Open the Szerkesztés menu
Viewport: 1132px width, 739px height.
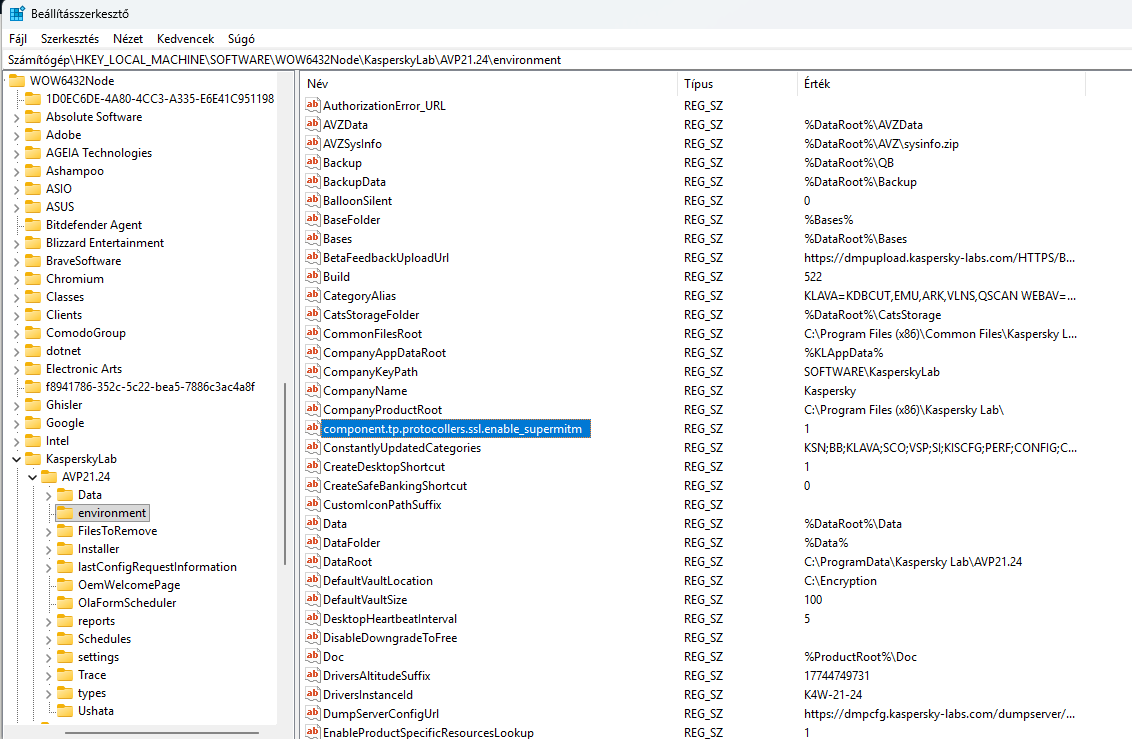pos(70,39)
